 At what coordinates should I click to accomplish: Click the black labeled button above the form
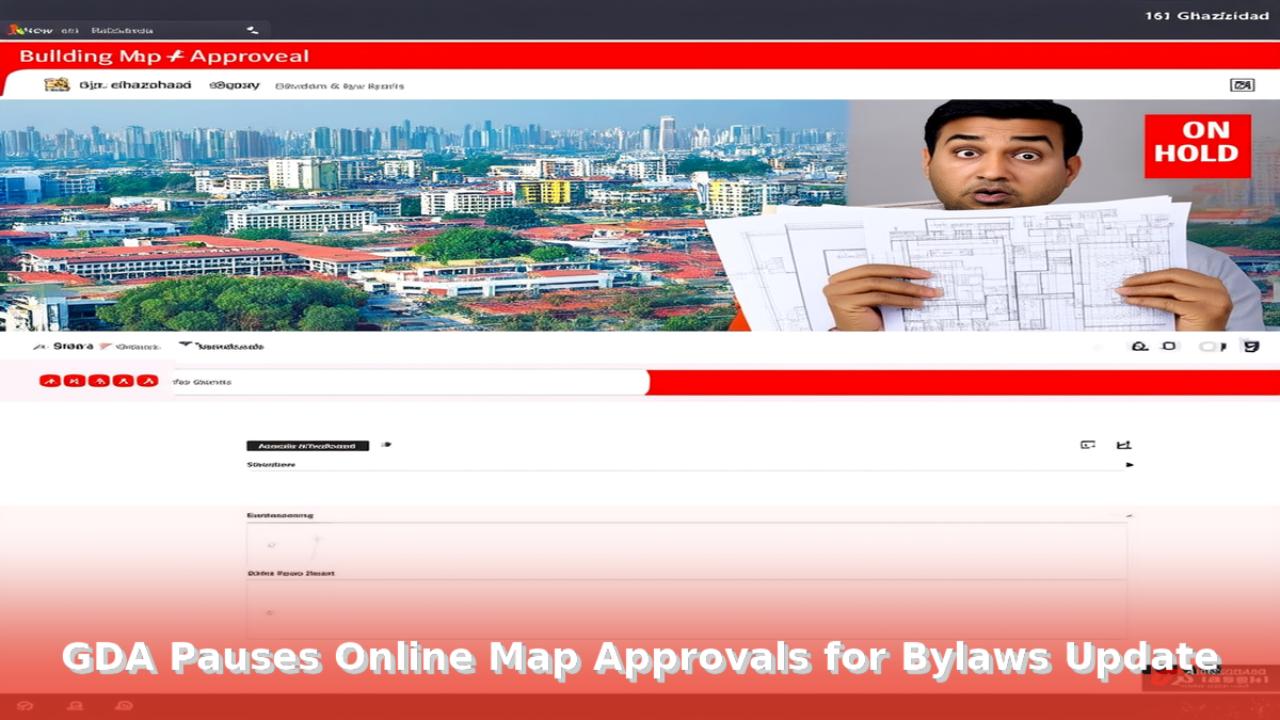click(x=307, y=445)
